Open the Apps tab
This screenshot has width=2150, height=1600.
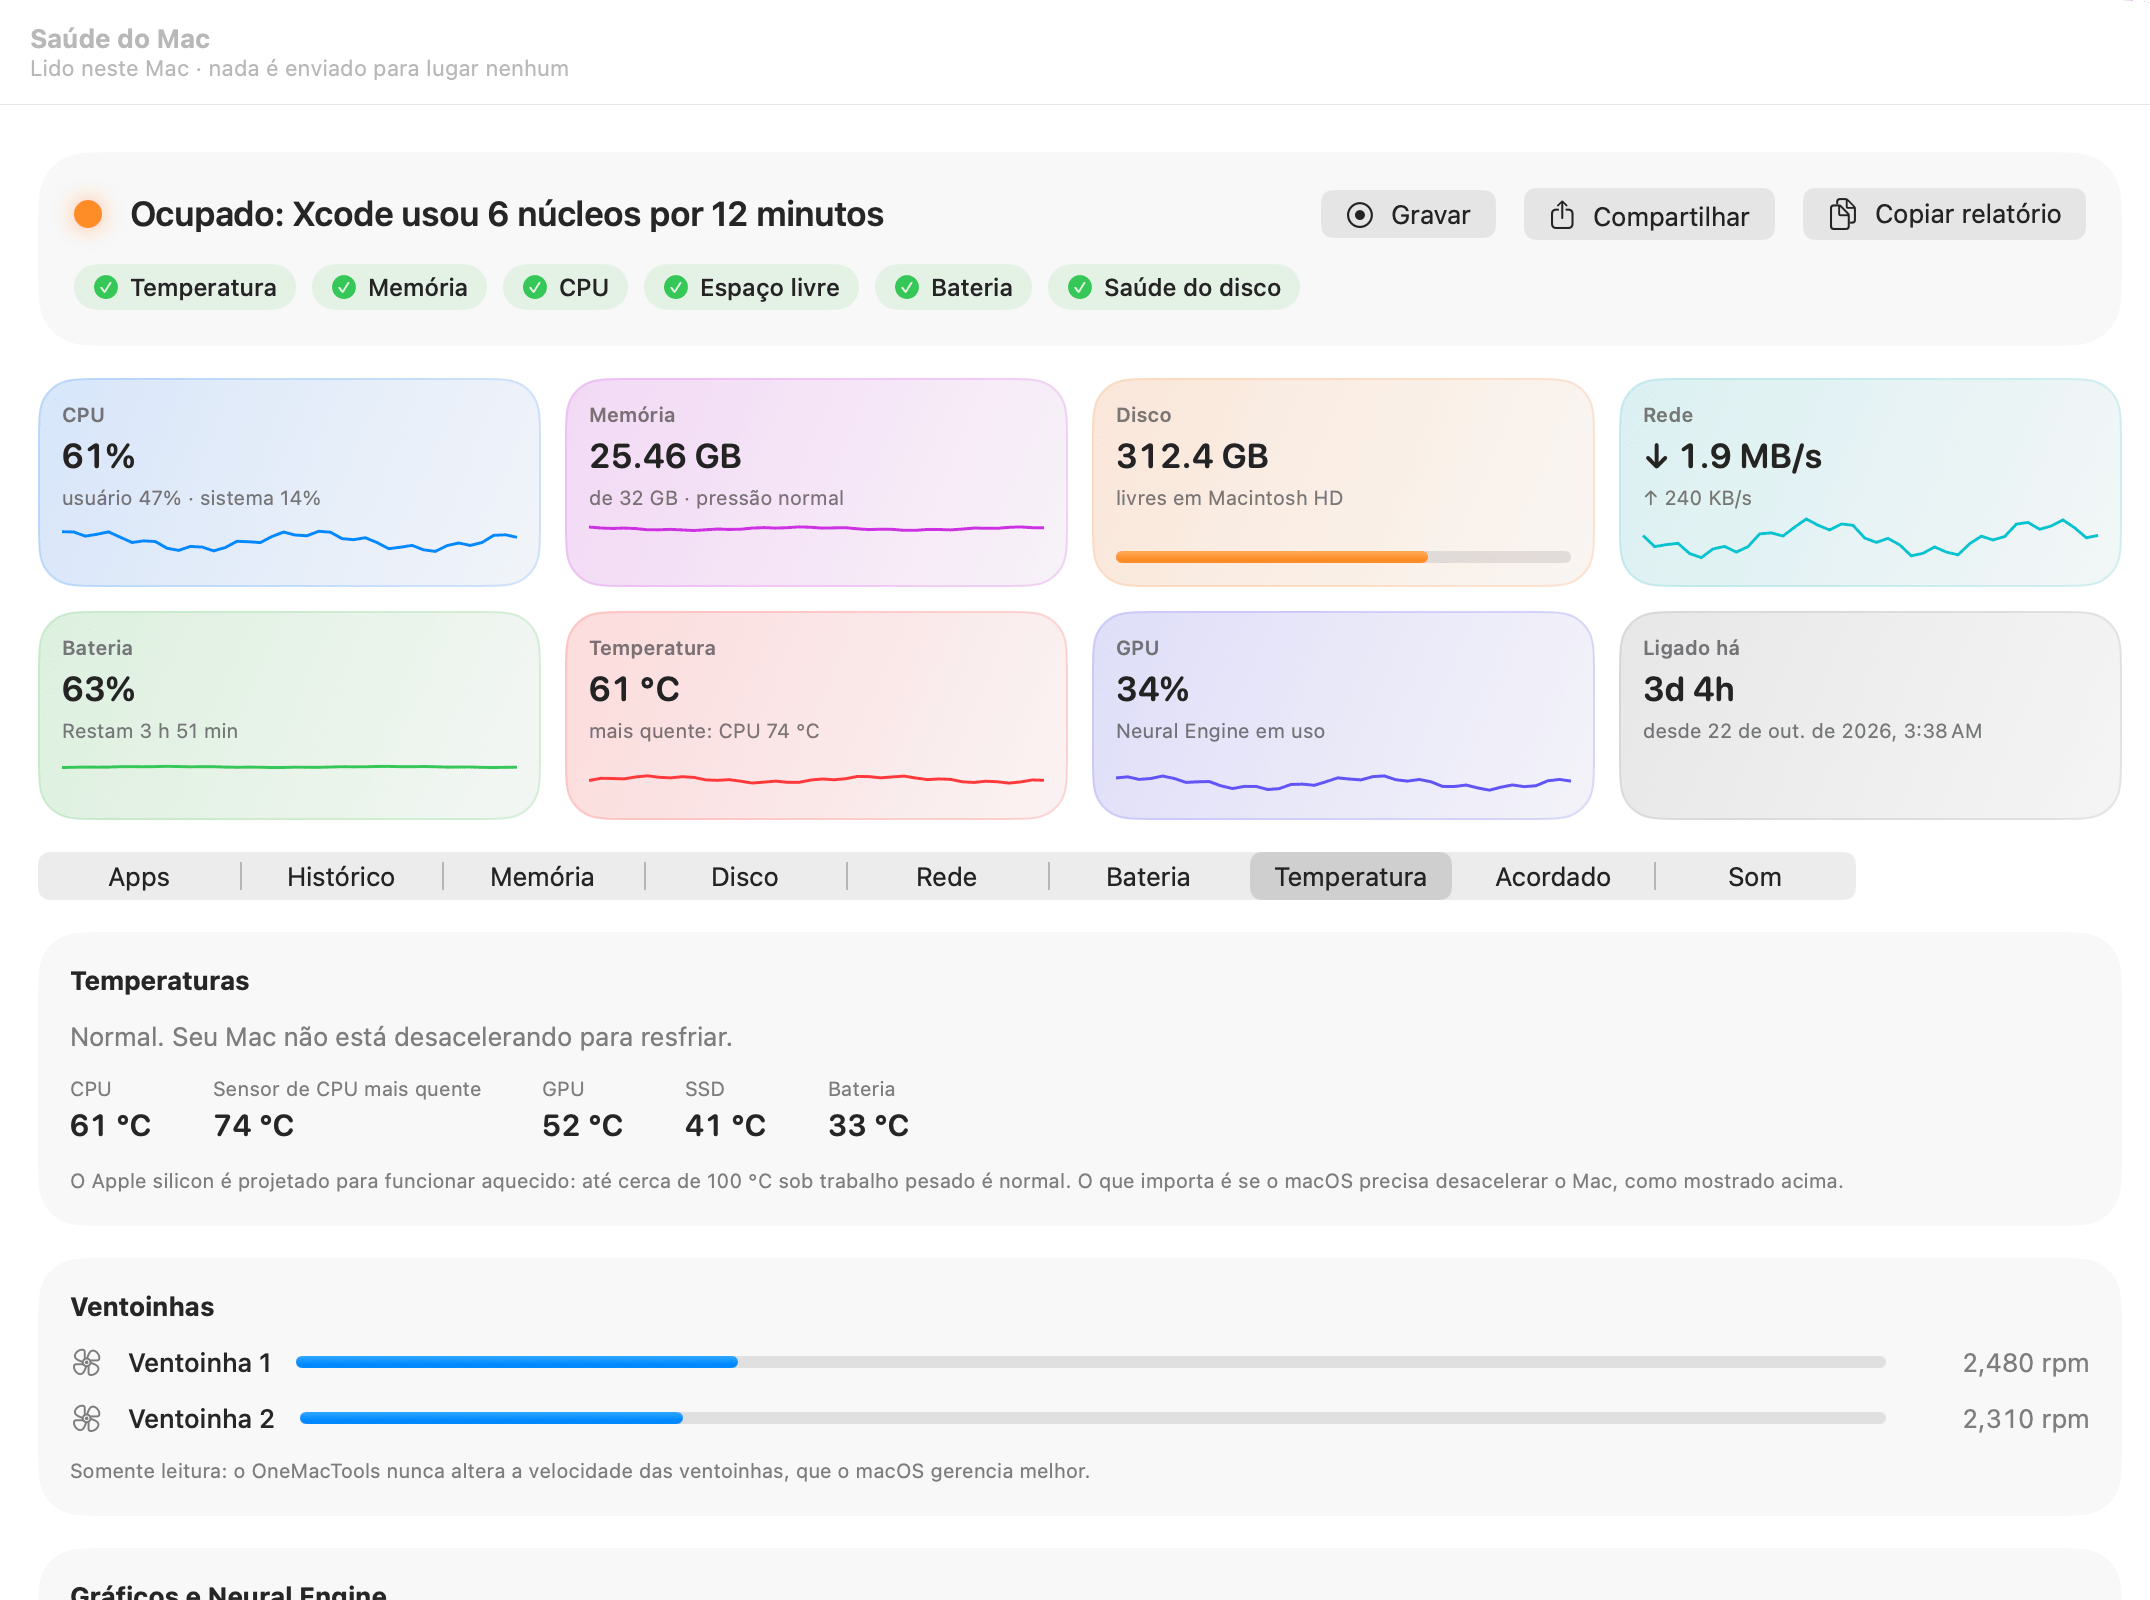[x=139, y=877]
